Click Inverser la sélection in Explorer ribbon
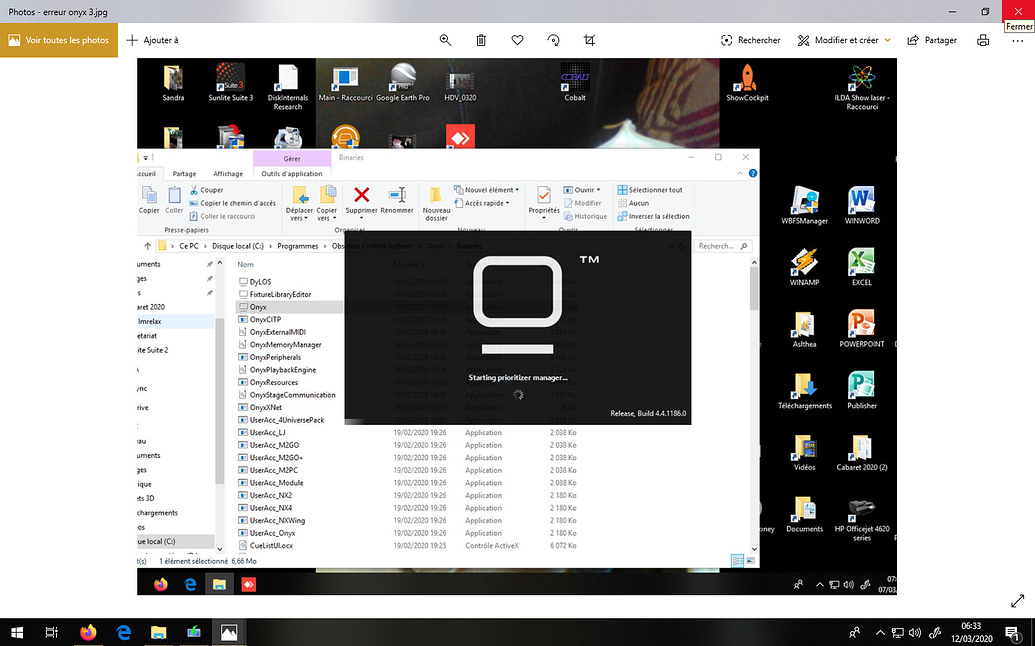Image resolution: width=1035 pixels, height=646 pixels. 653,216
